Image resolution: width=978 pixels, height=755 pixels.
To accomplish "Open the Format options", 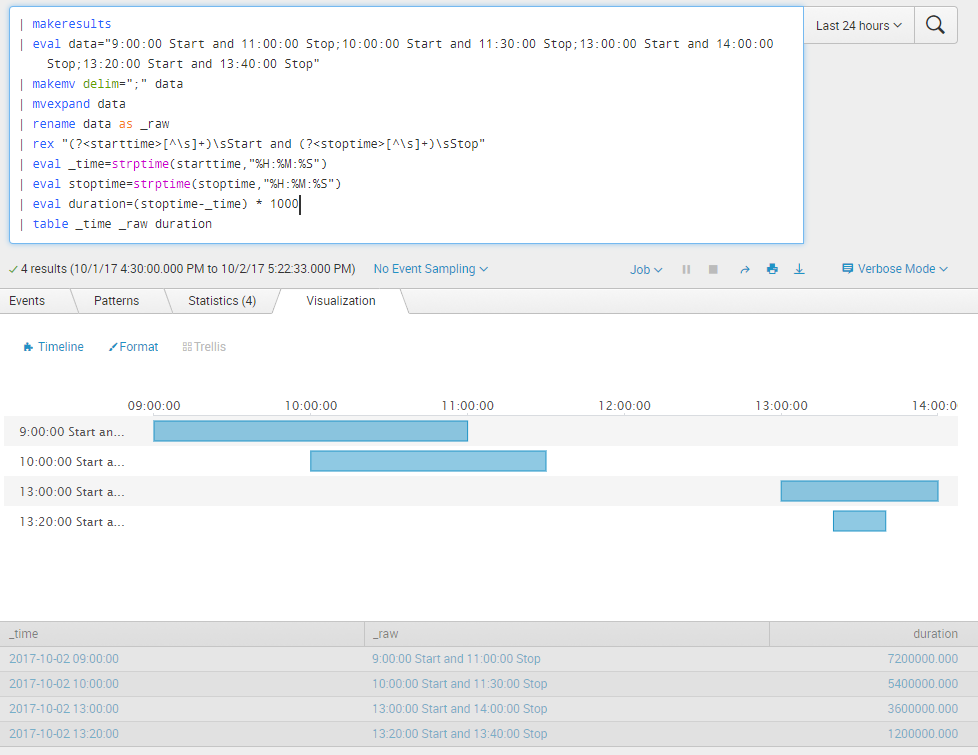I will pos(133,347).
